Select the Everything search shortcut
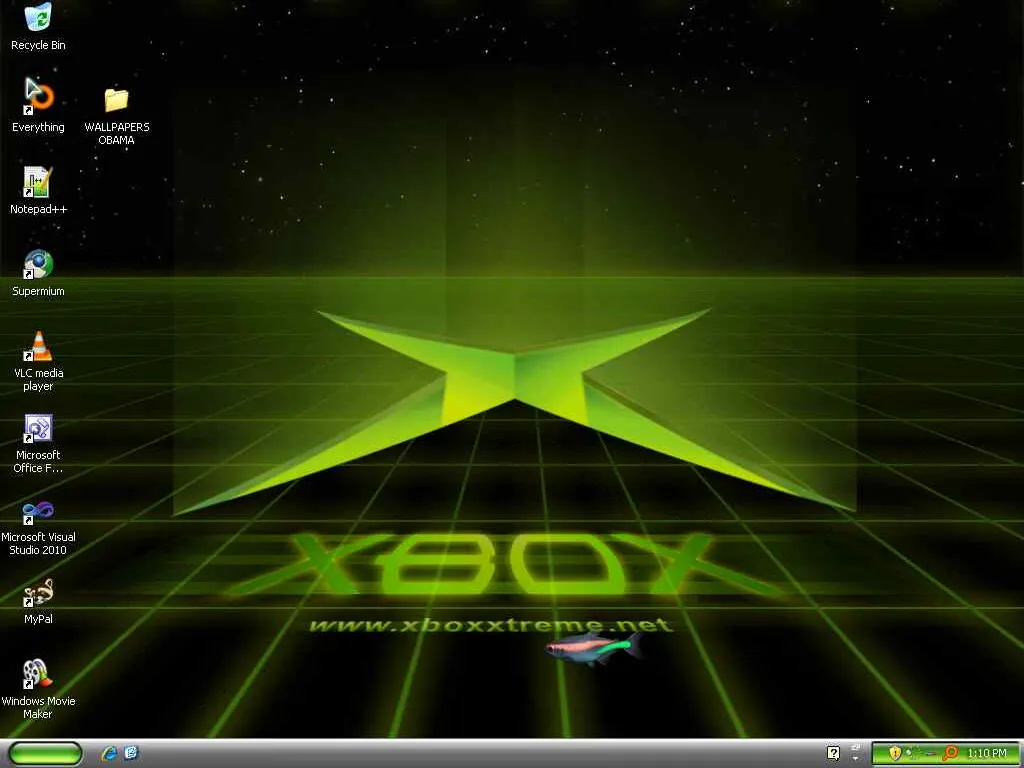 coord(38,106)
